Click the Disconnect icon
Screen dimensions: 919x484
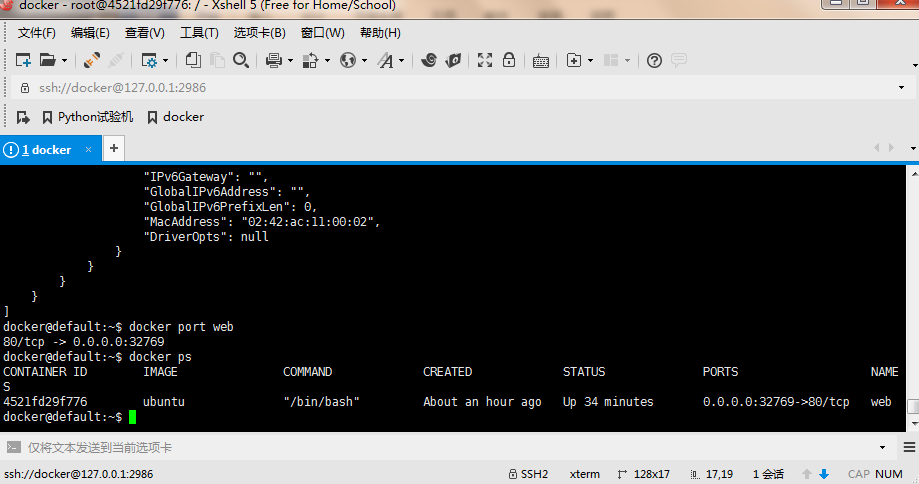coord(116,60)
